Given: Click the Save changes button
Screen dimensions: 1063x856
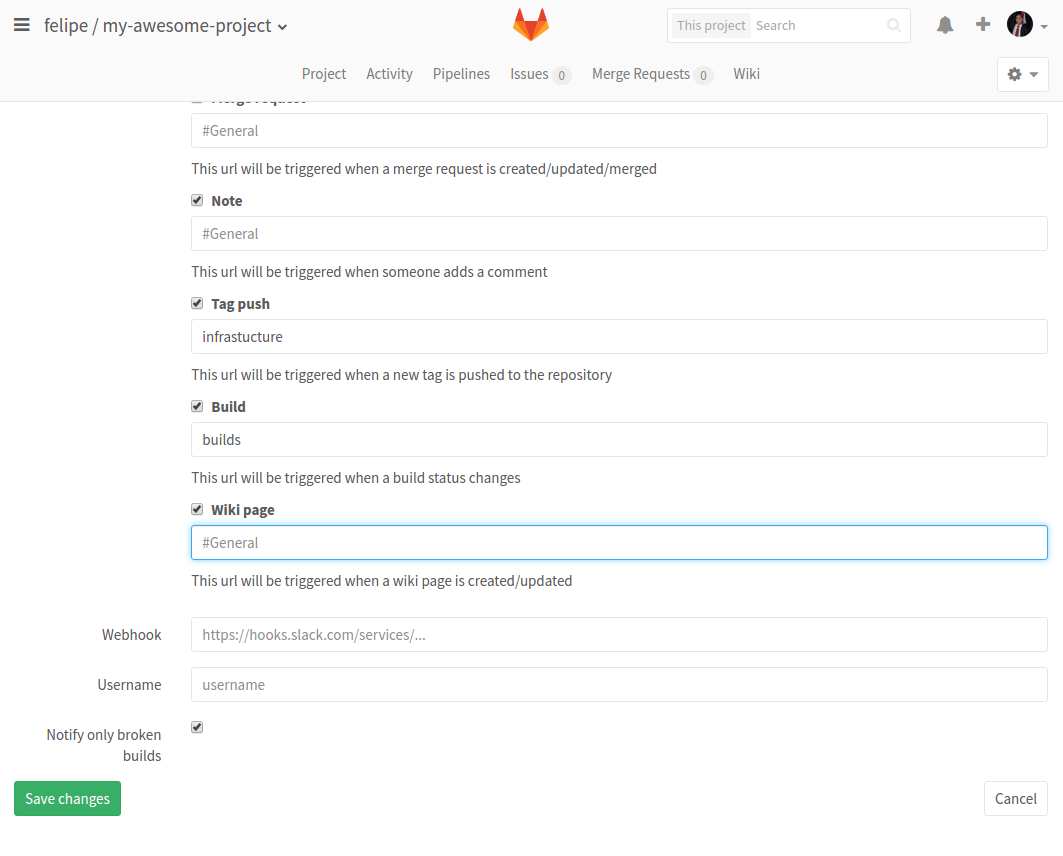Looking at the screenshot, I should coord(67,798).
